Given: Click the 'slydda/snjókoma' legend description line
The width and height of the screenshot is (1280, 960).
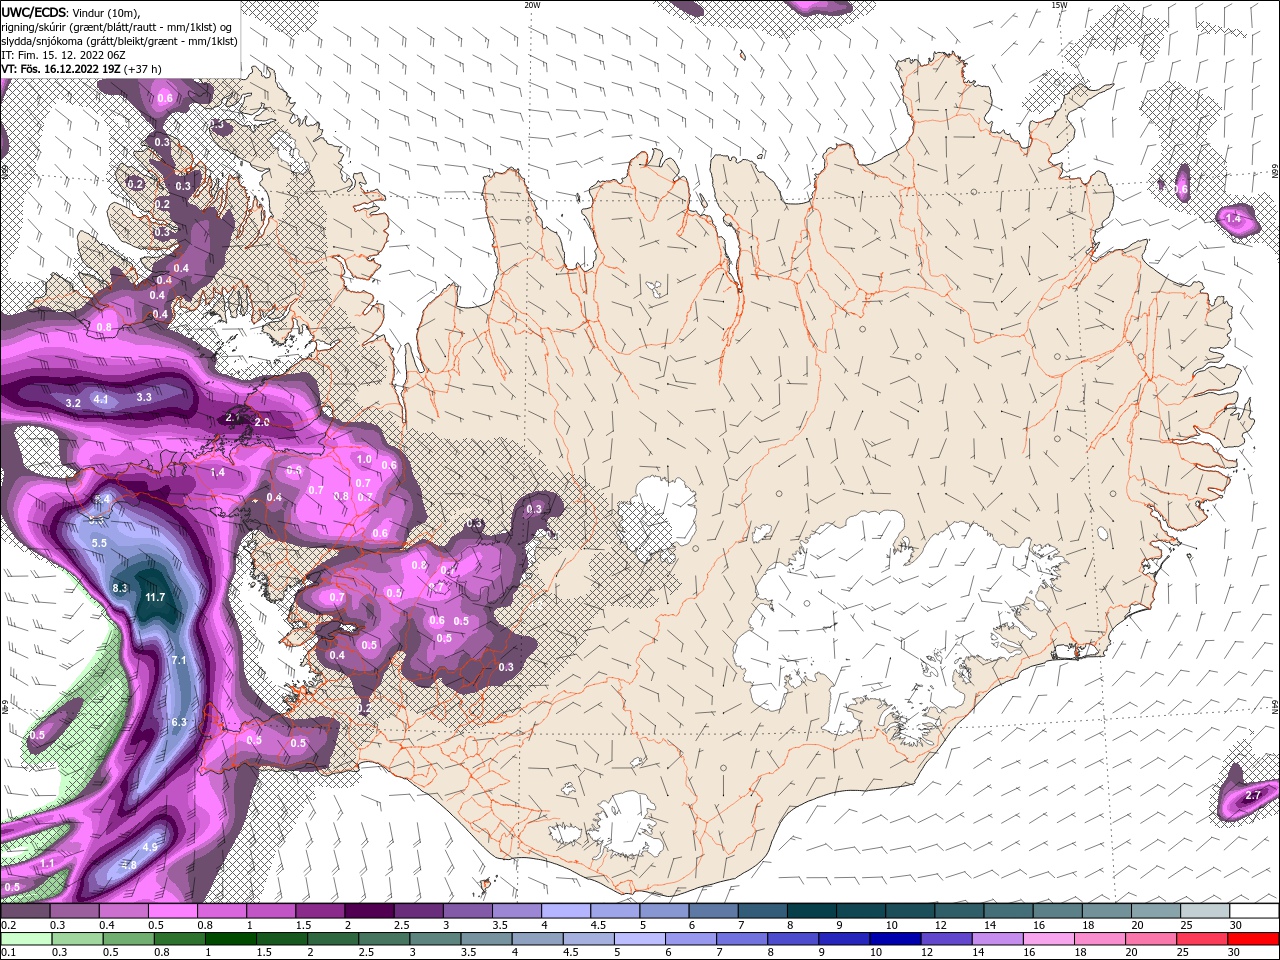Looking at the screenshot, I should 119,41.
